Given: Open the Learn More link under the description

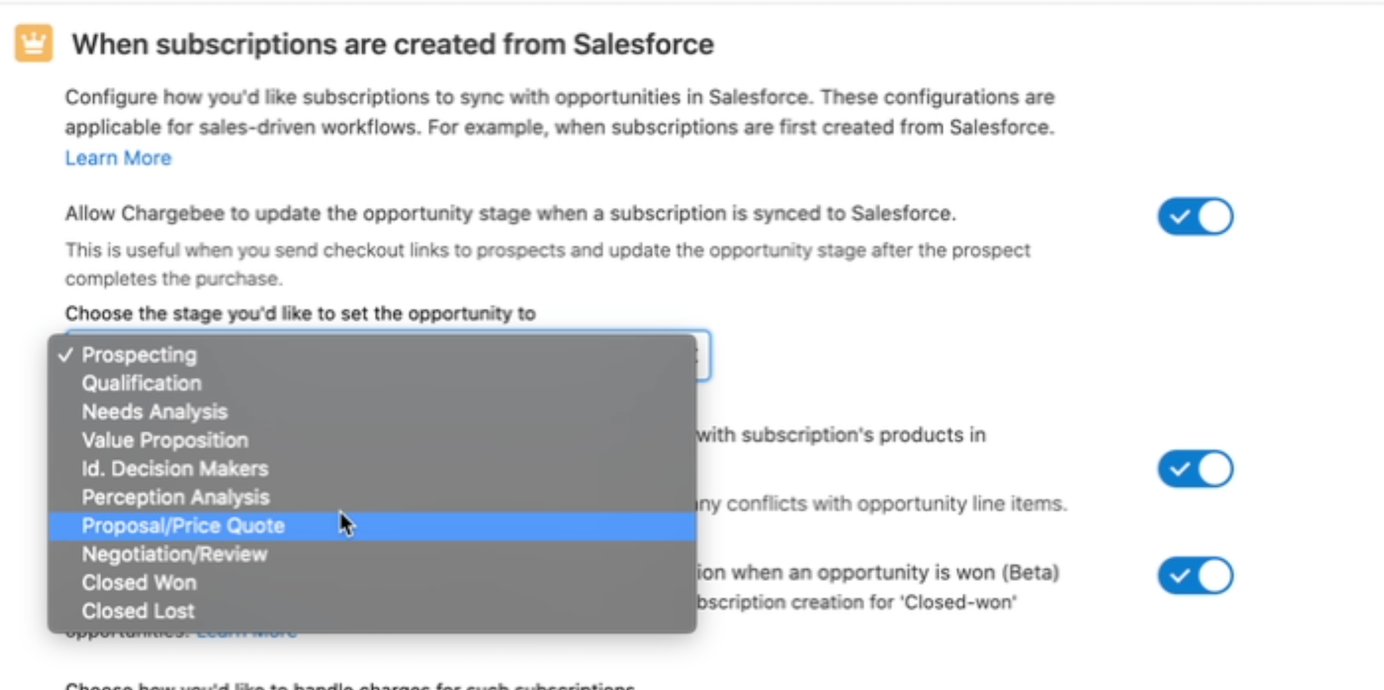Looking at the screenshot, I should pos(118,158).
